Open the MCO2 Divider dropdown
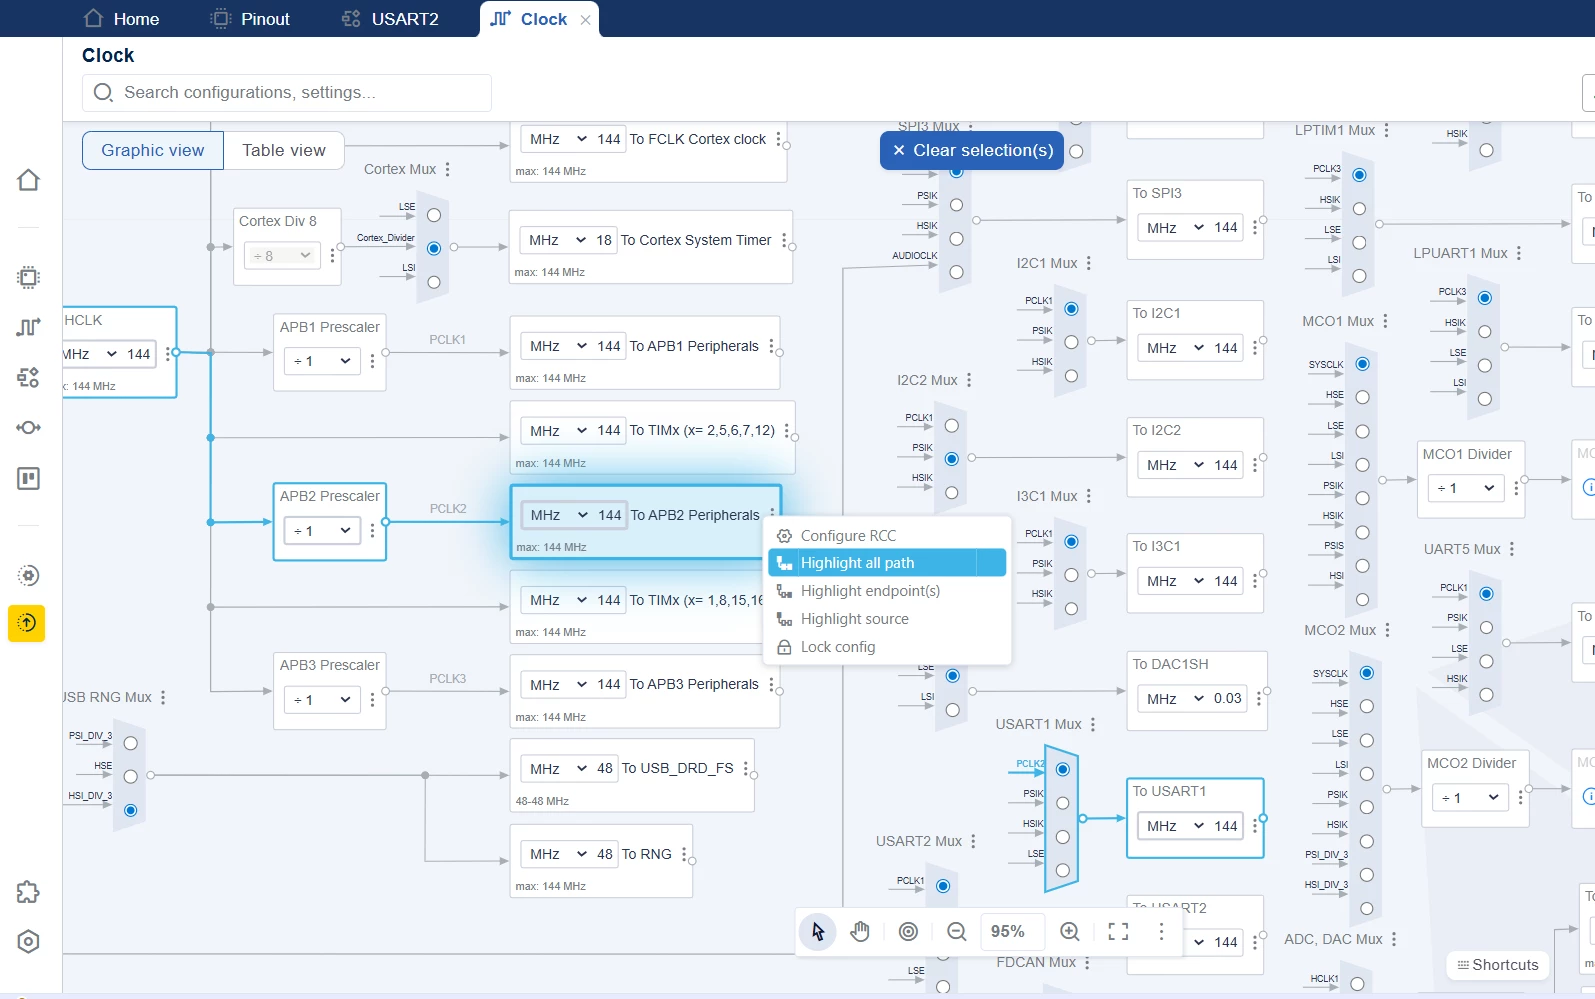1595x999 pixels. pos(1470,797)
